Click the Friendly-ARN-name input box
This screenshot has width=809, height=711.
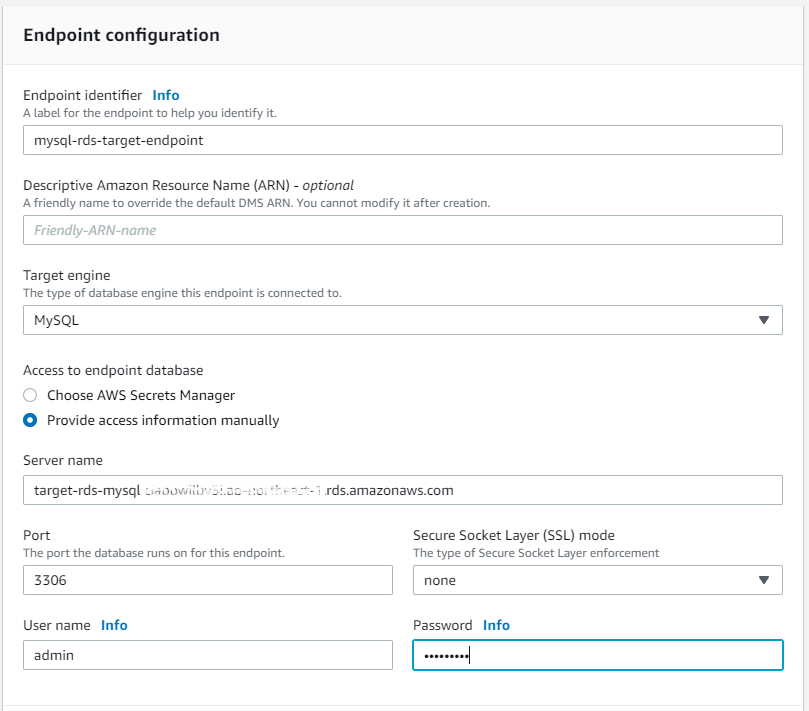[402, 230]
